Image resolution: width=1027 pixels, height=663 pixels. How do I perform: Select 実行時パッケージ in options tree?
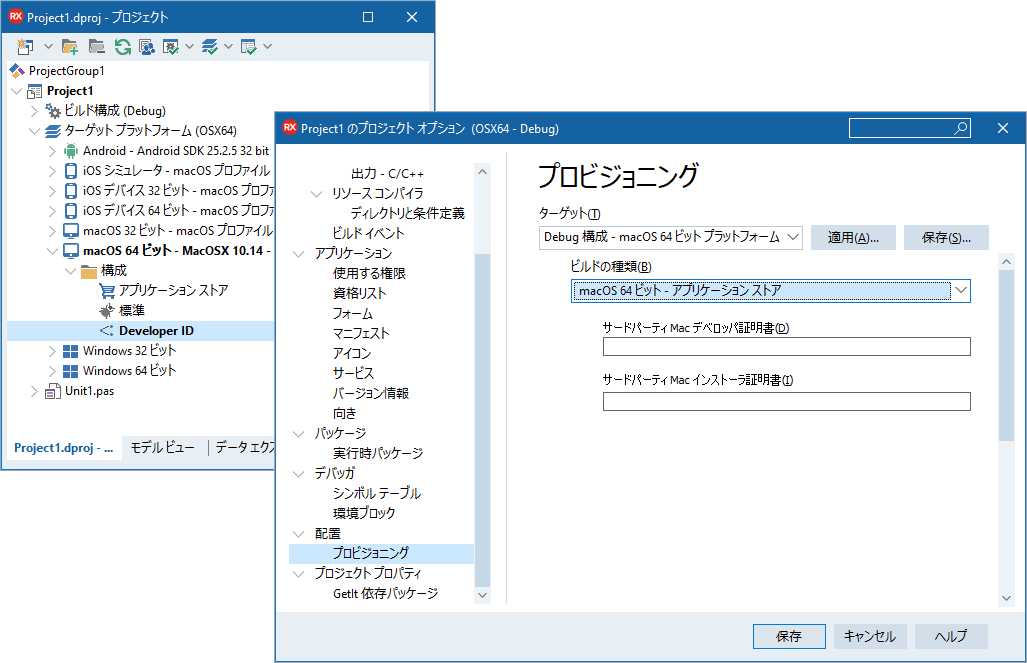(x=378, y=453)
